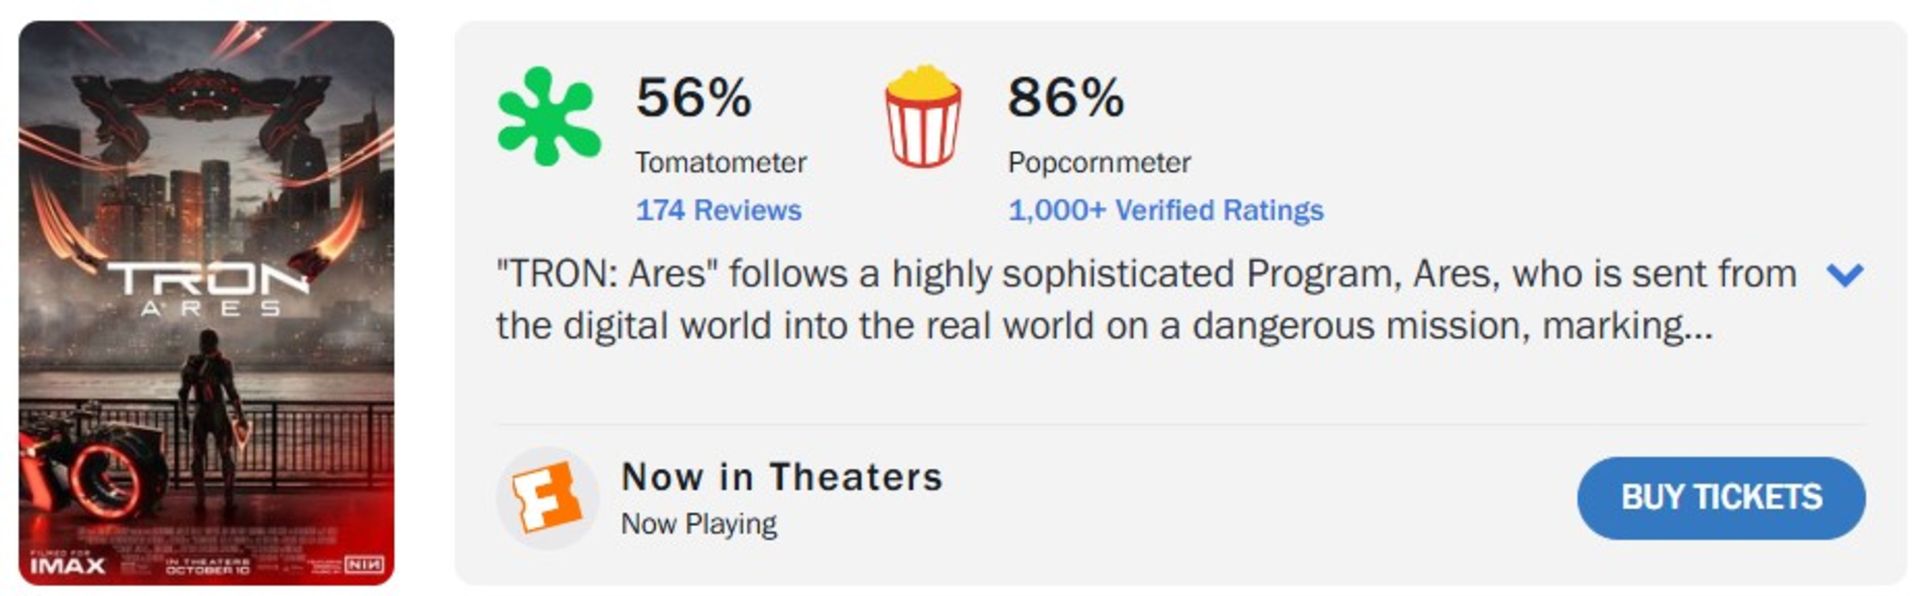
Task: Expand the full movie synopsis chevron
Action: [x=1844, y=274]
